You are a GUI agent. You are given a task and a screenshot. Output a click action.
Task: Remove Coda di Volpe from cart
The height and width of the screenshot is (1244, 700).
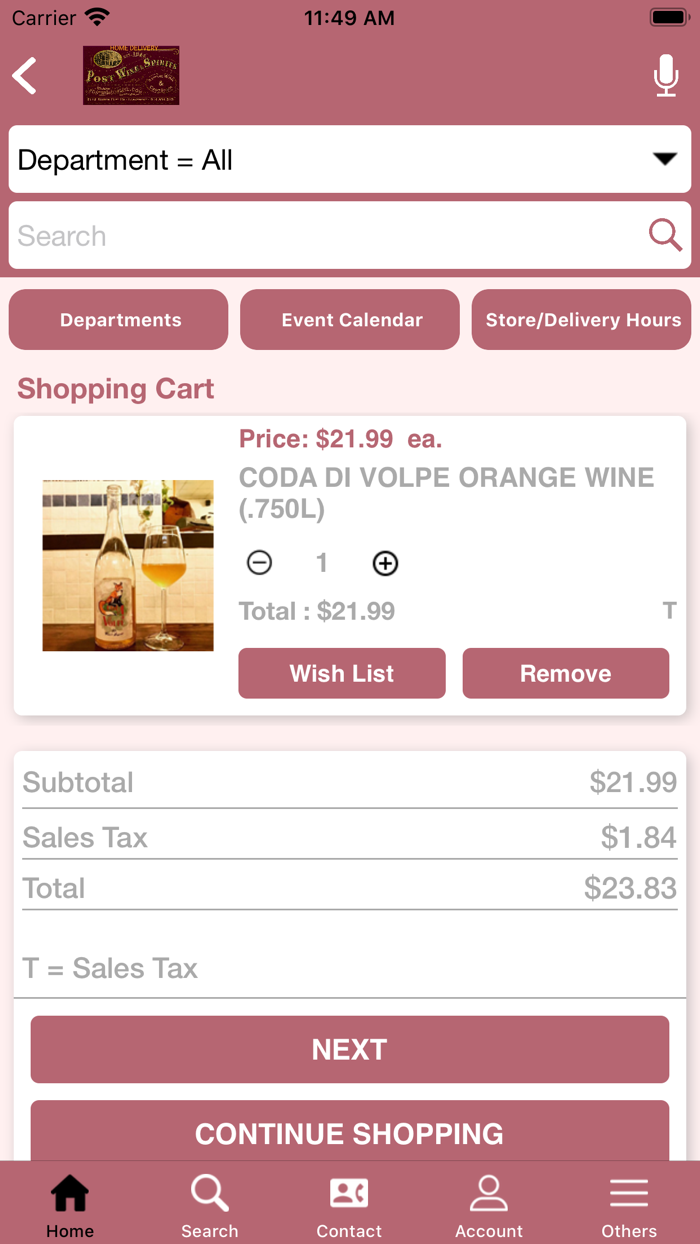pos(565,673)
